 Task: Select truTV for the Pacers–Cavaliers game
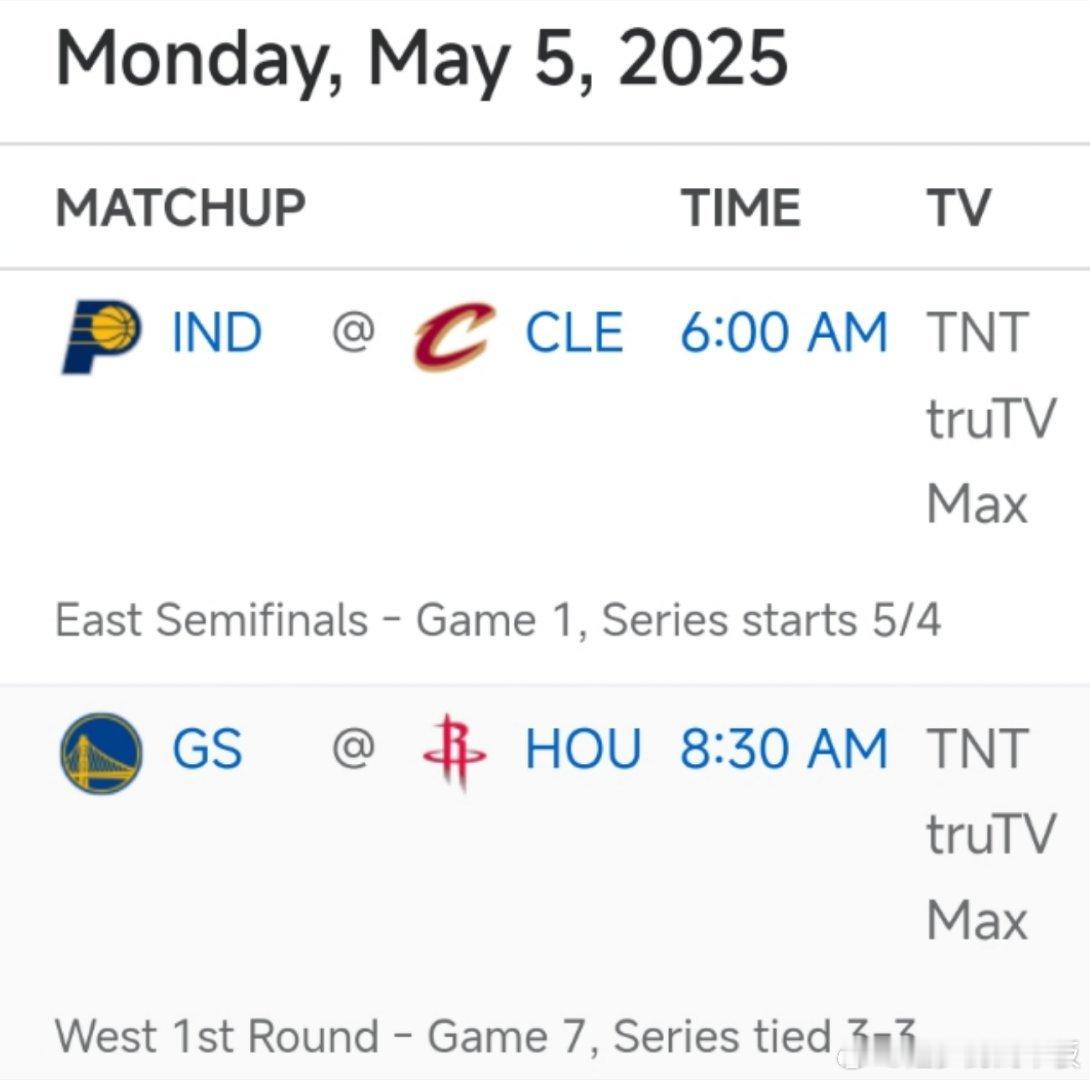pos(991,418)
